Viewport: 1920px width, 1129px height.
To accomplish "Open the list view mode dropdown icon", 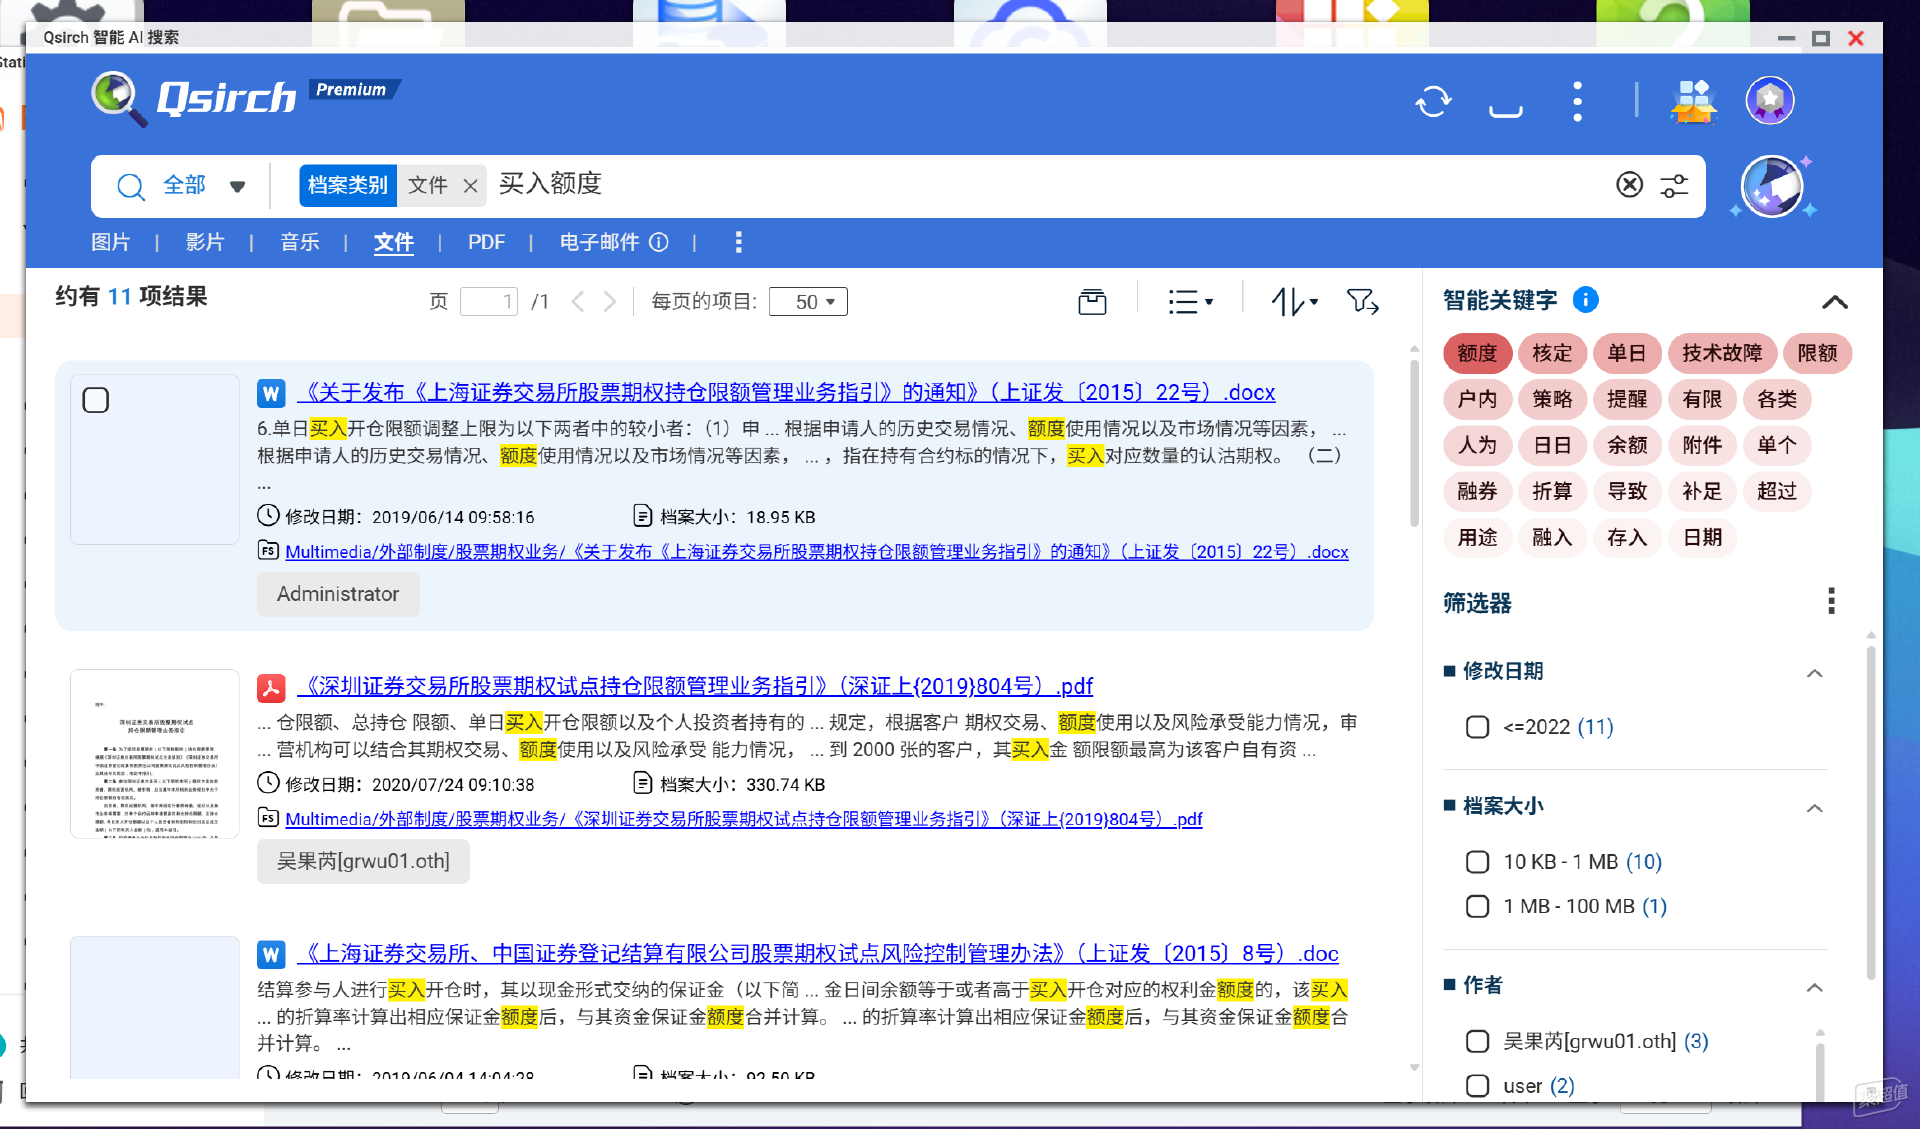I will 1190,302.
